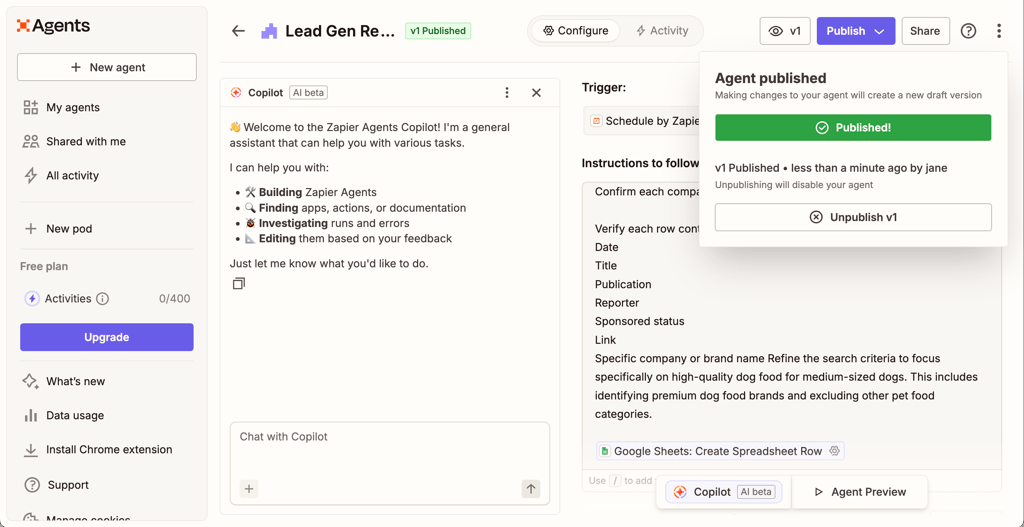Click the New agent button

pyautogui.click(x=106, y=67)
